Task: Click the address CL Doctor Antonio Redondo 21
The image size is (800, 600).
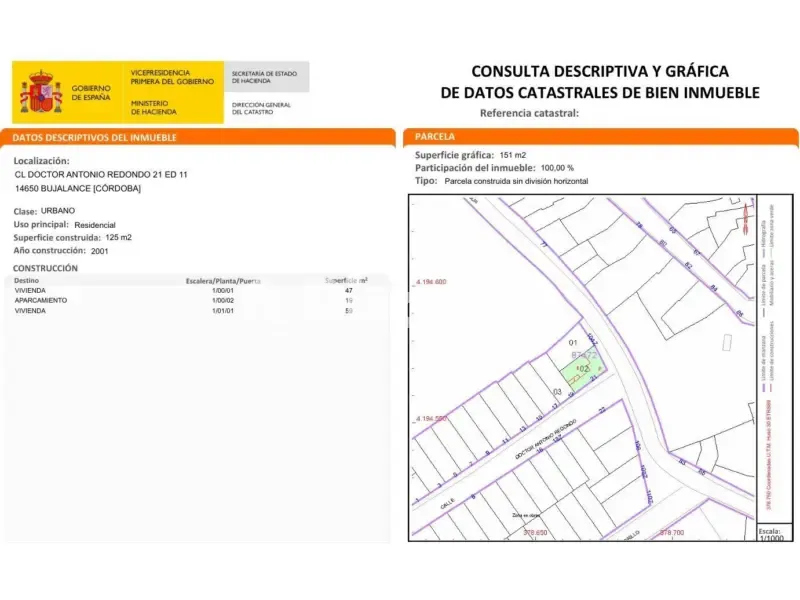Action: pos(101,174)
